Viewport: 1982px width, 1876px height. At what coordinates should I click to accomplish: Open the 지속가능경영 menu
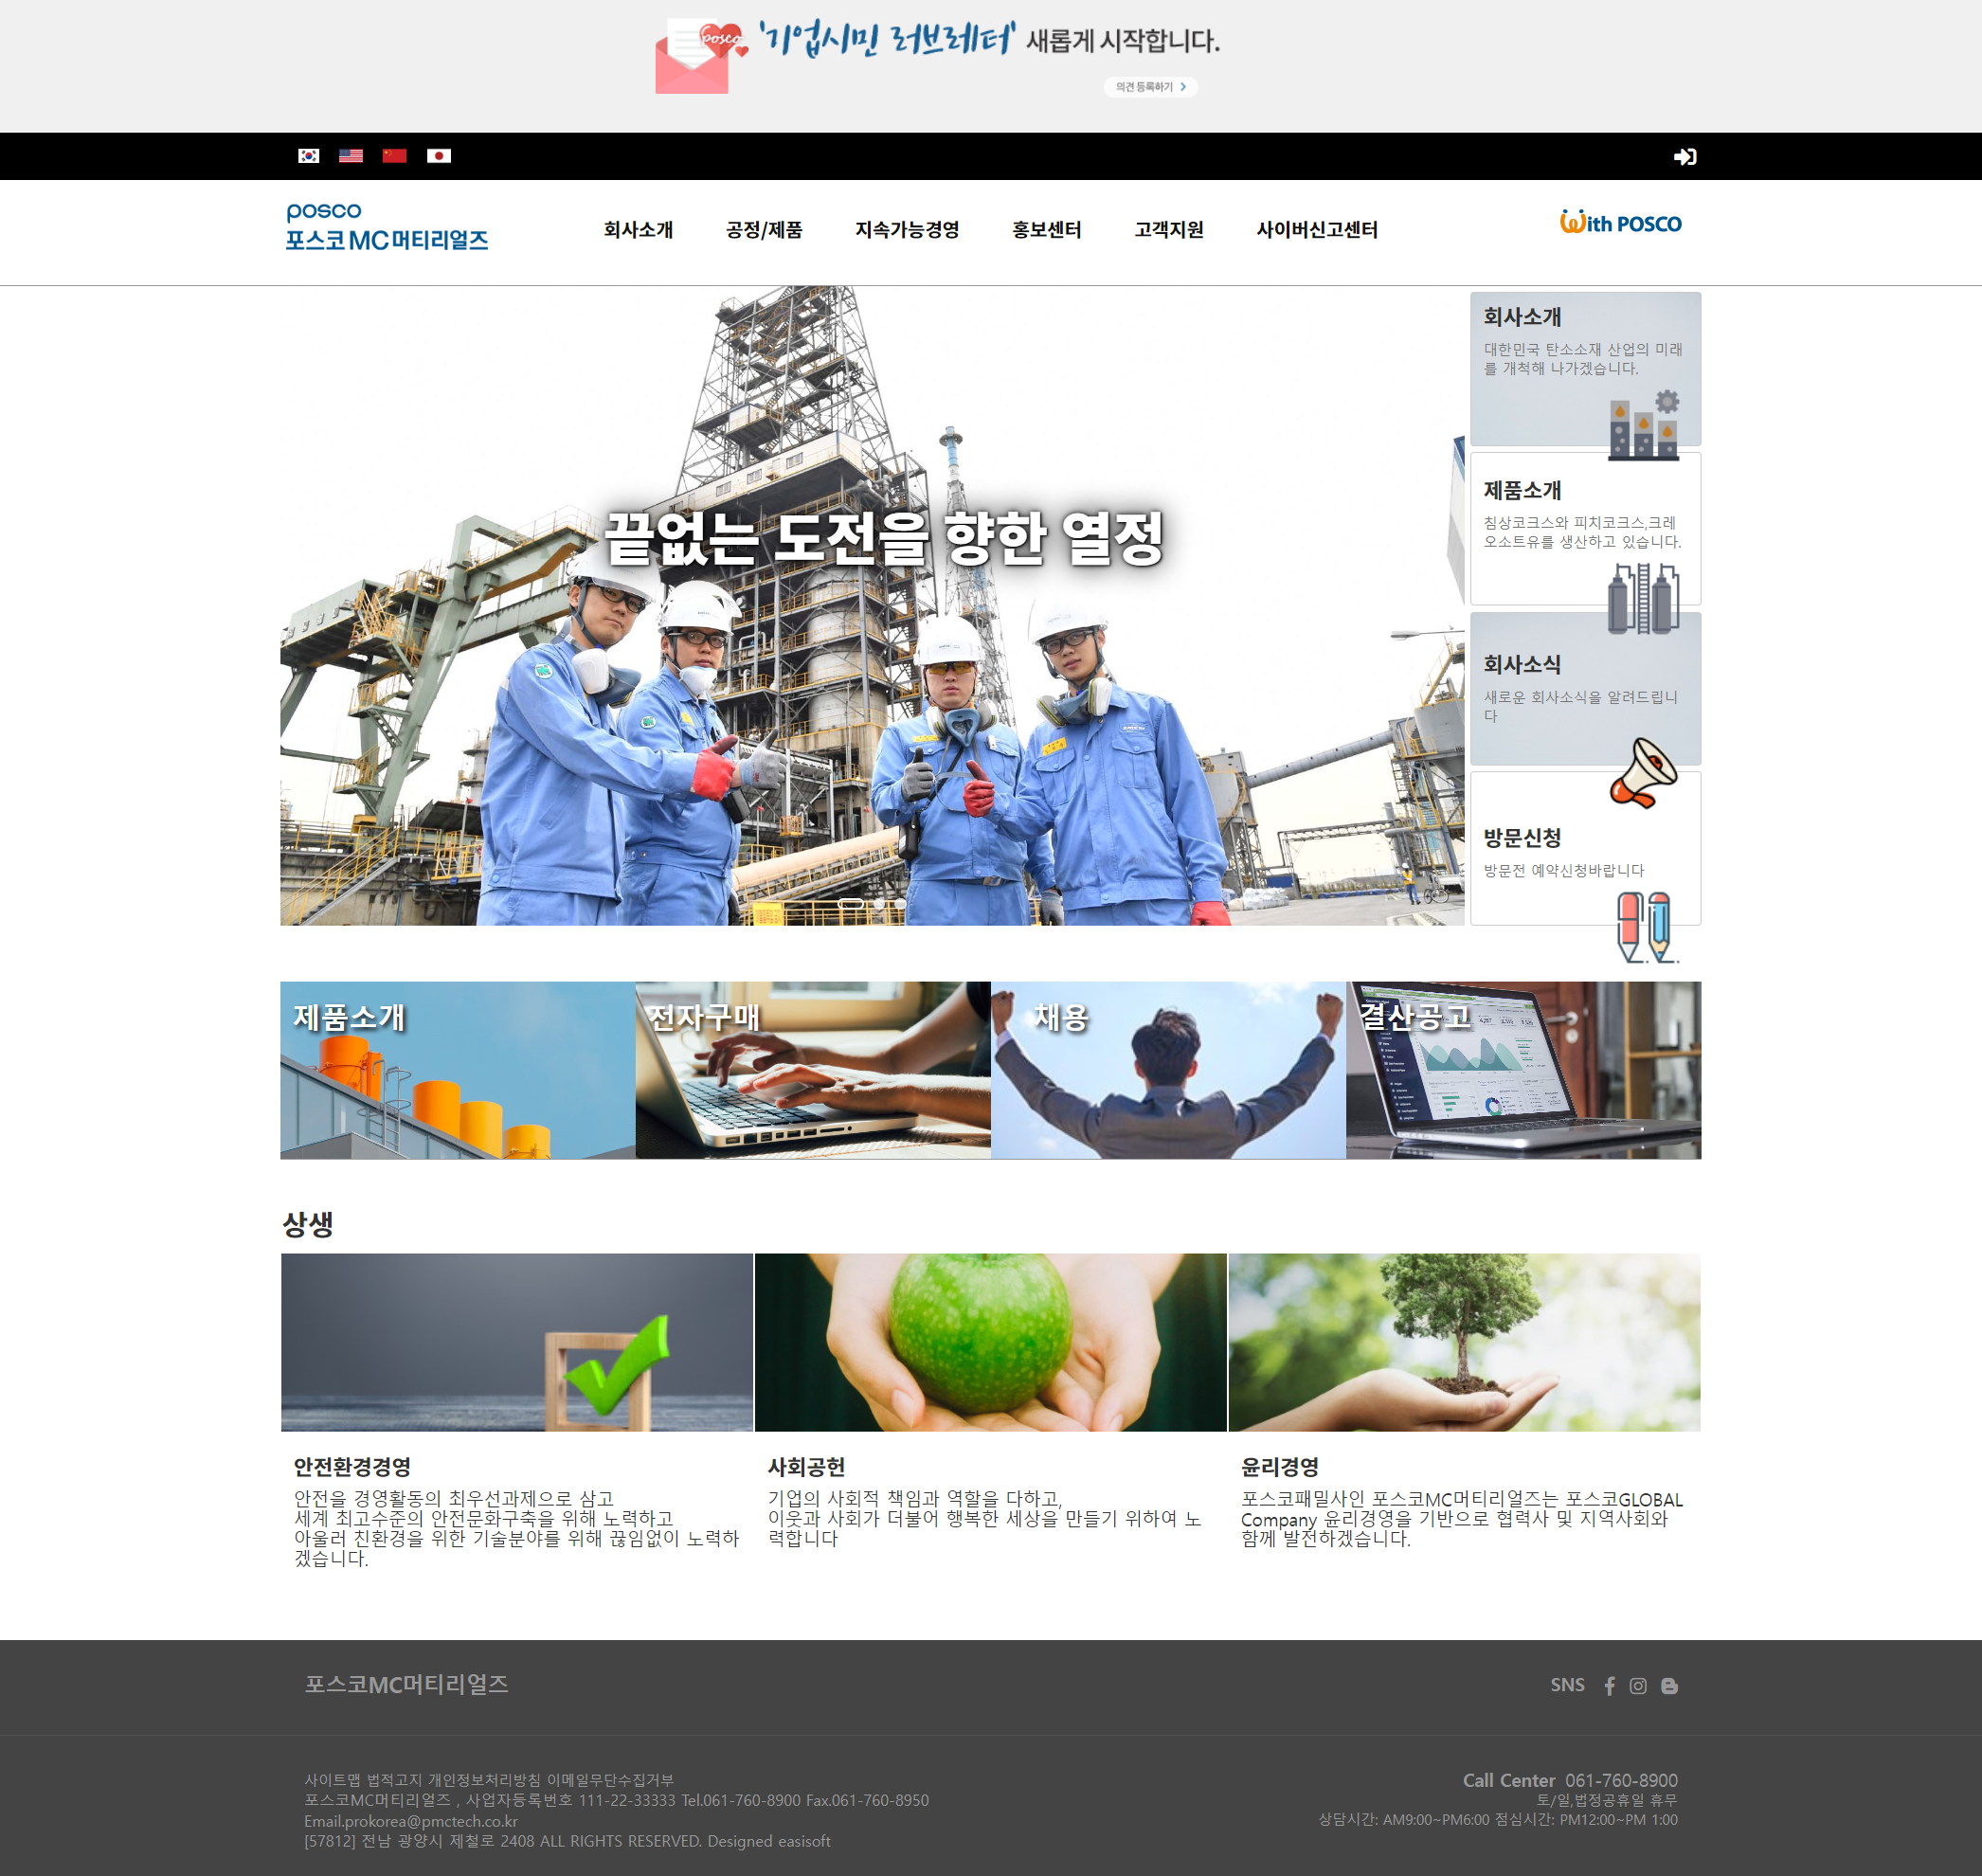[x=907, y=230]
